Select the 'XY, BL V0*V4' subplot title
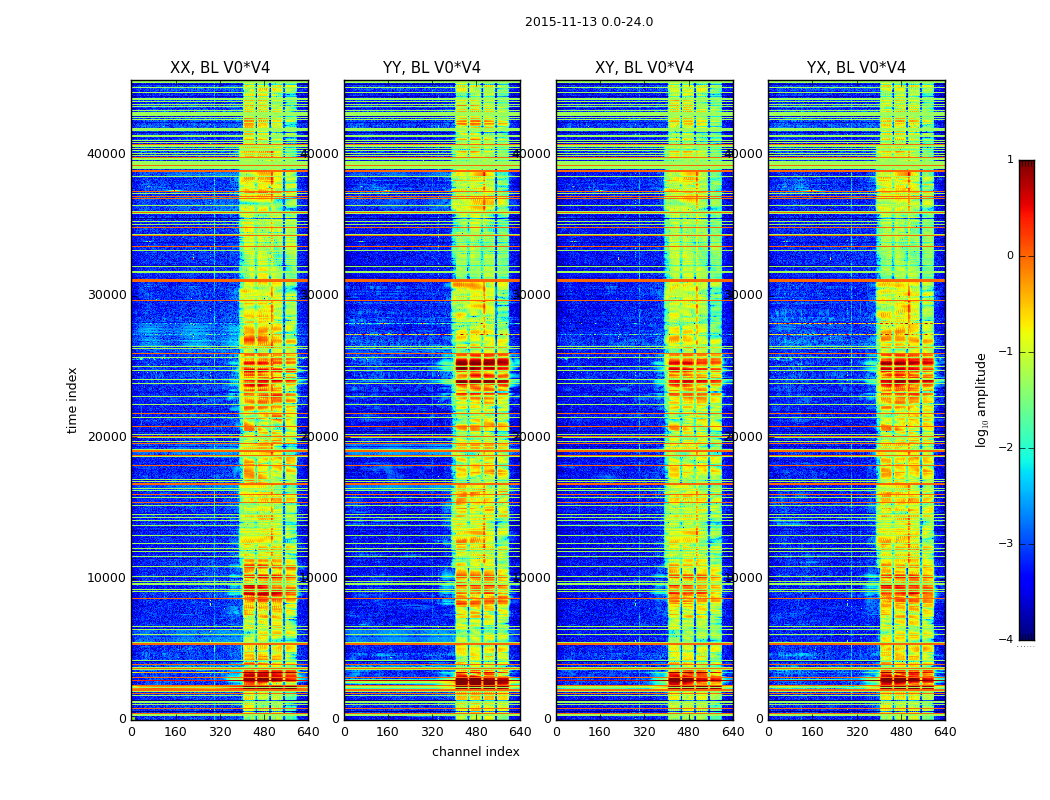The height and width of the screenshot is (800, 1050). (644, 68)
